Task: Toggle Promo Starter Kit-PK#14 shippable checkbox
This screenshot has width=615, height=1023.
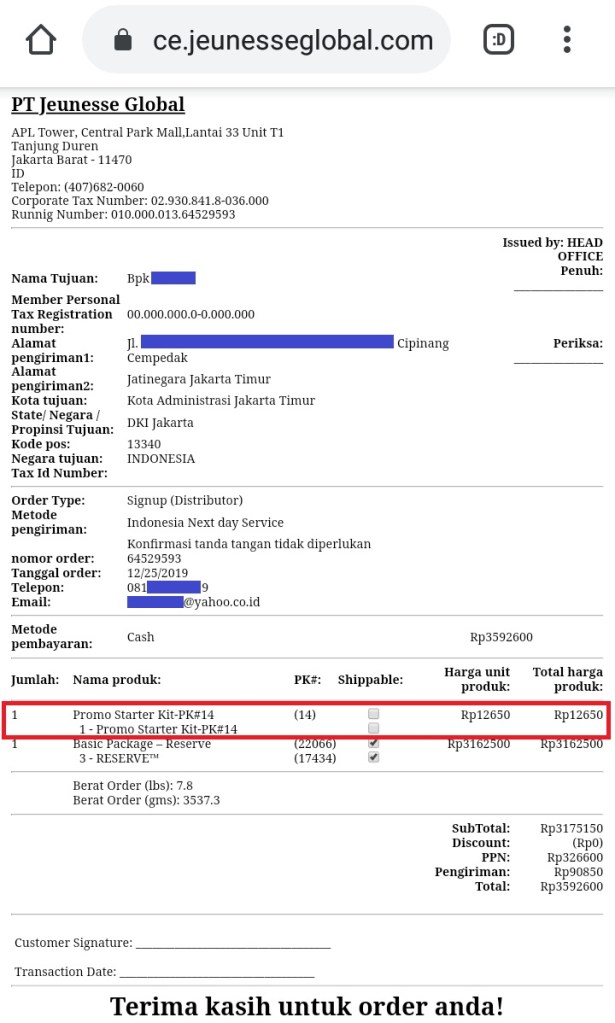Action: tap(374, 714)
